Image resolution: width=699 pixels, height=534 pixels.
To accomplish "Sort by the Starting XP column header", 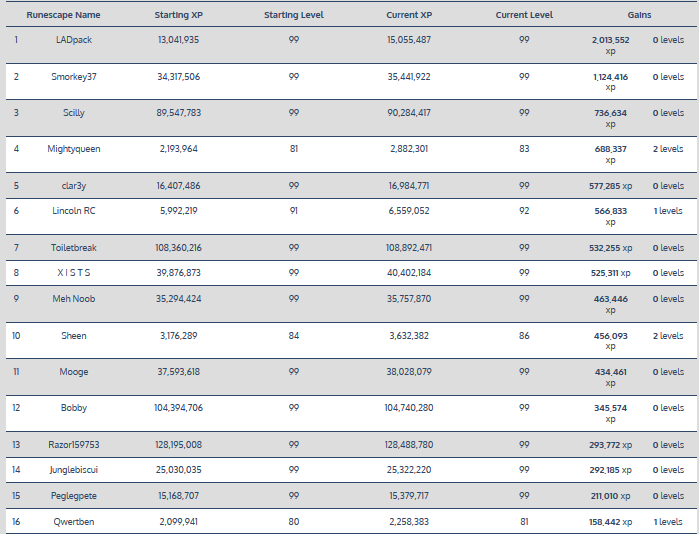I will click(179, 16).
